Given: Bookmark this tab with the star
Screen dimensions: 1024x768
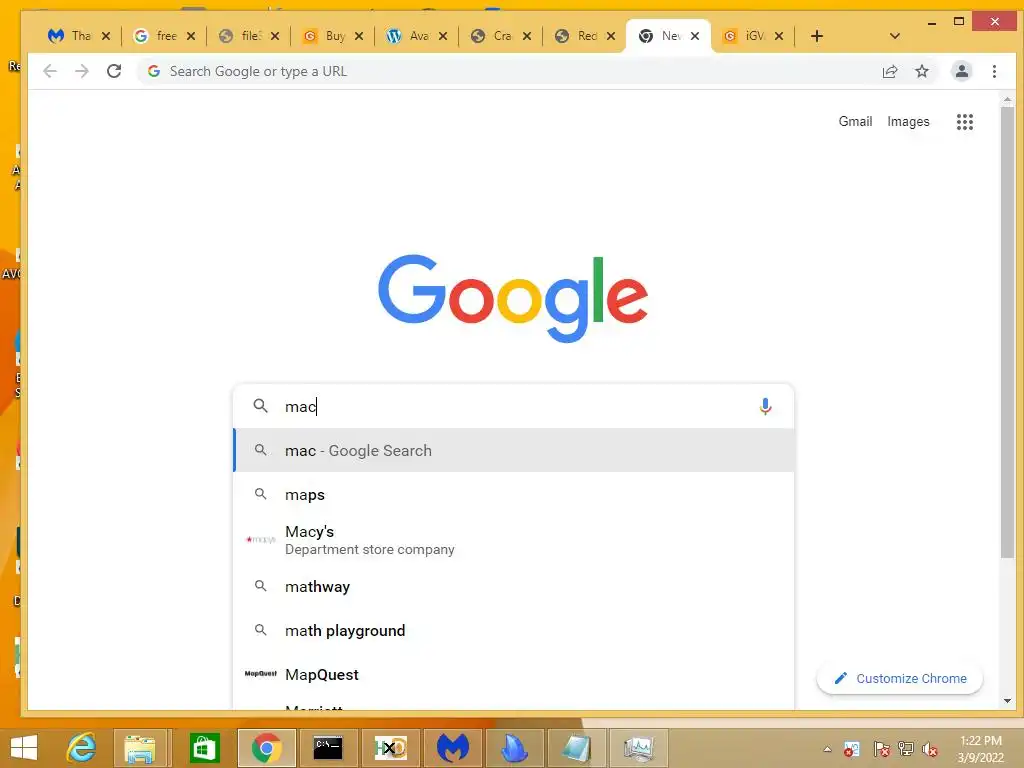Looking at the screenshot, I should [x=921, y=71].
